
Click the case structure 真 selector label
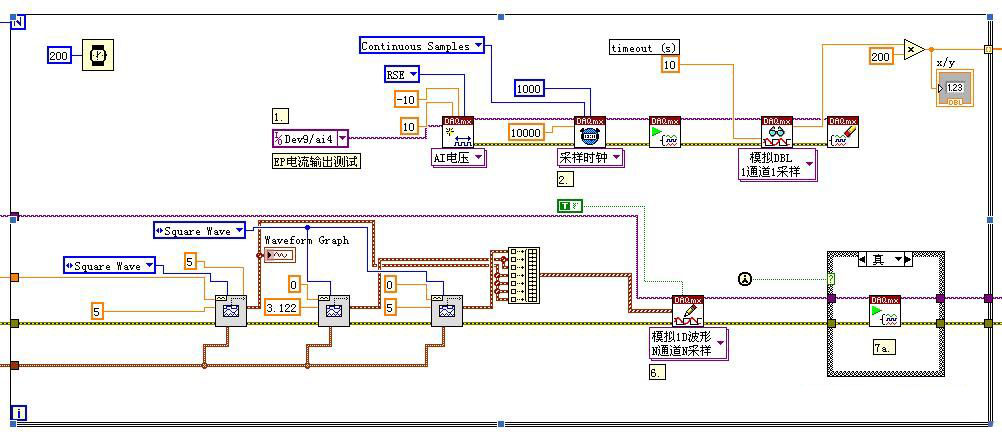(886, 259)
